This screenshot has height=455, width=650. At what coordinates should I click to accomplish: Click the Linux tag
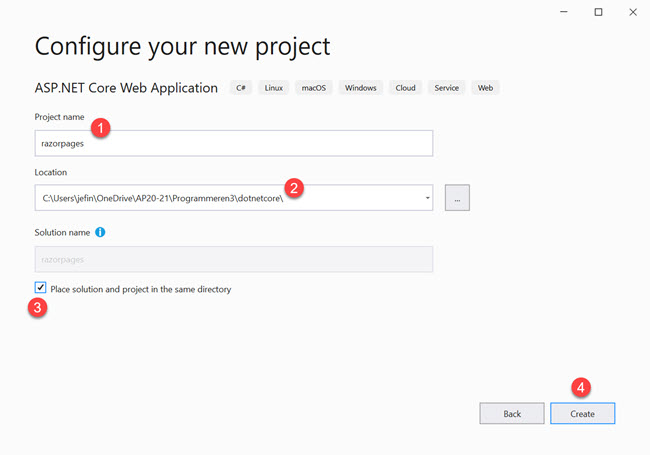pos(274,88)
